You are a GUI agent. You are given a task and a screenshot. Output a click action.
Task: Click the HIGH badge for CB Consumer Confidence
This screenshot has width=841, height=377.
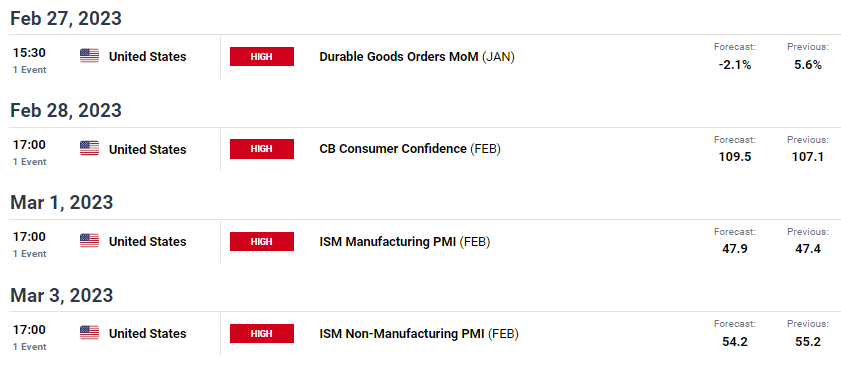[262, 149]
